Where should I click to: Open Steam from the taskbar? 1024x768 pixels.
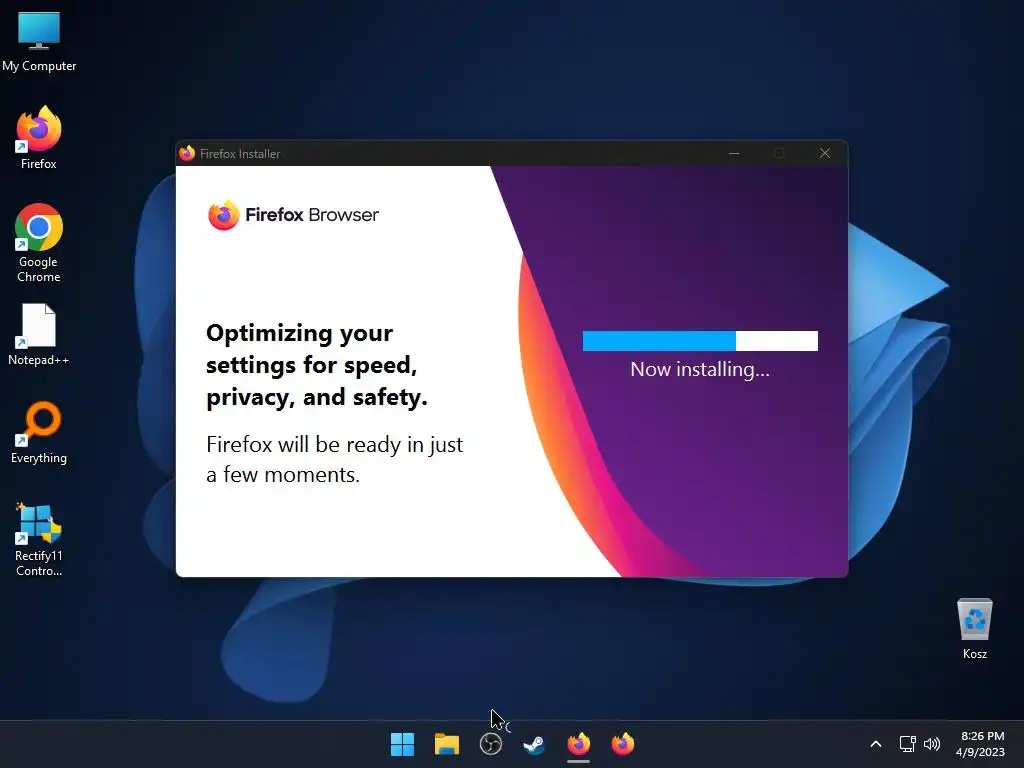[x=534, y=744]
